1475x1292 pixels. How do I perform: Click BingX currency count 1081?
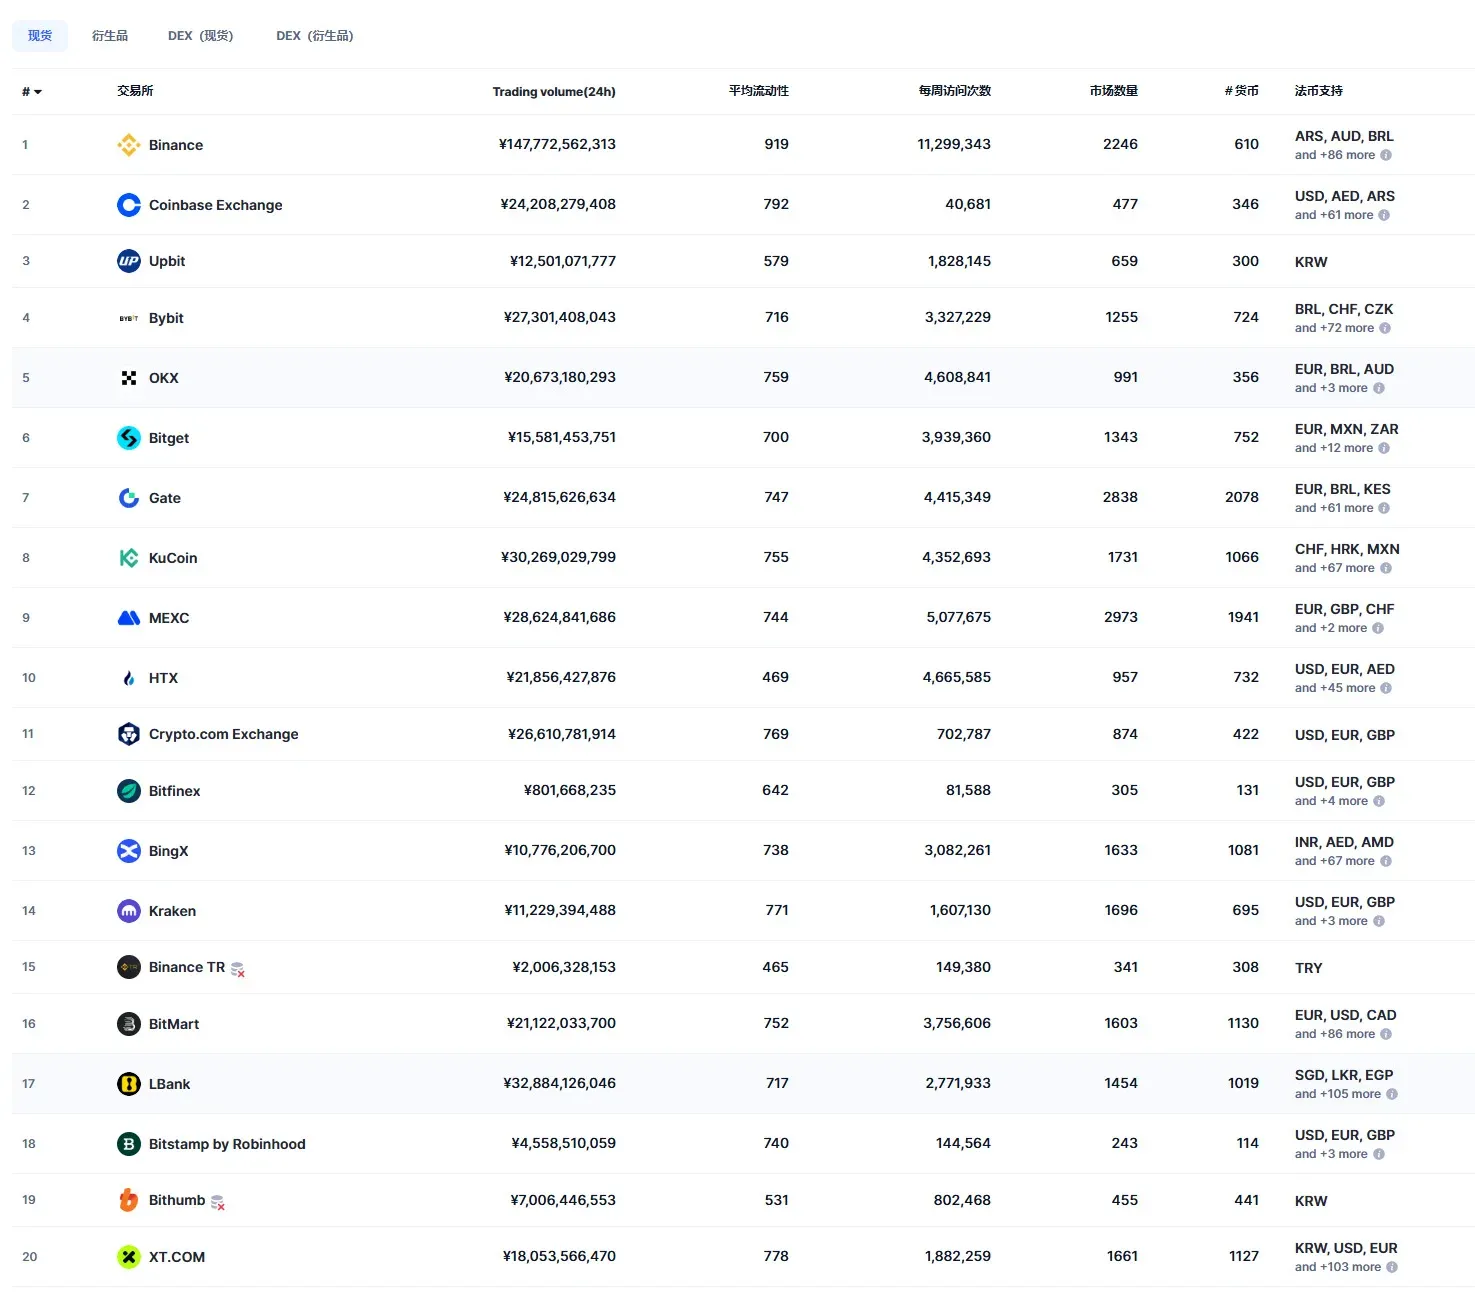(x=1243, y=850)
